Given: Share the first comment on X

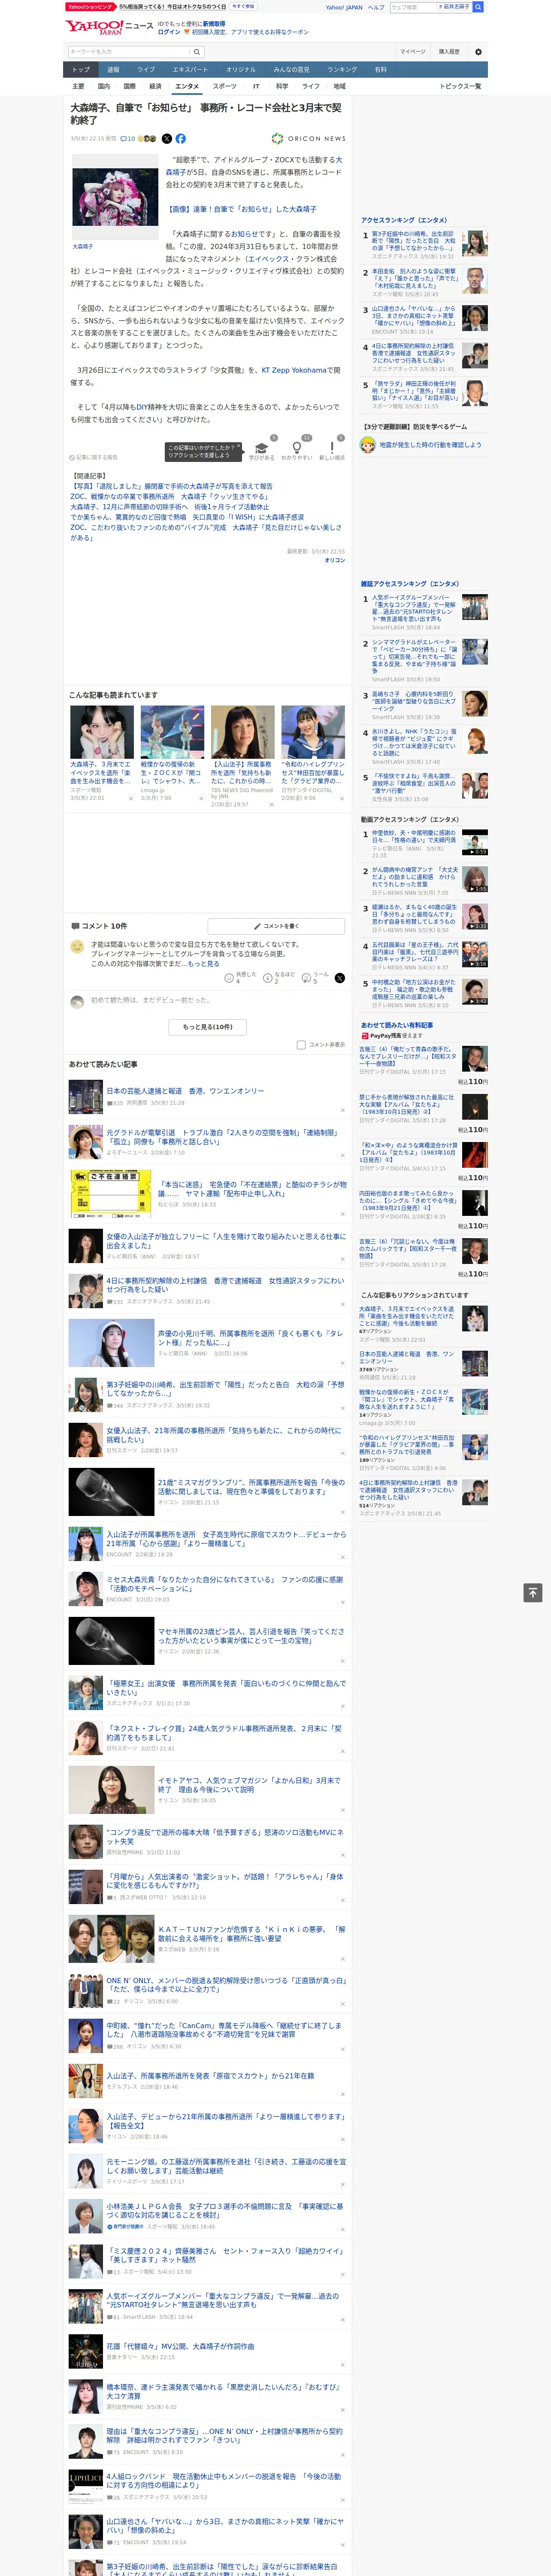Looking at the screenshot, I should 340,977.
